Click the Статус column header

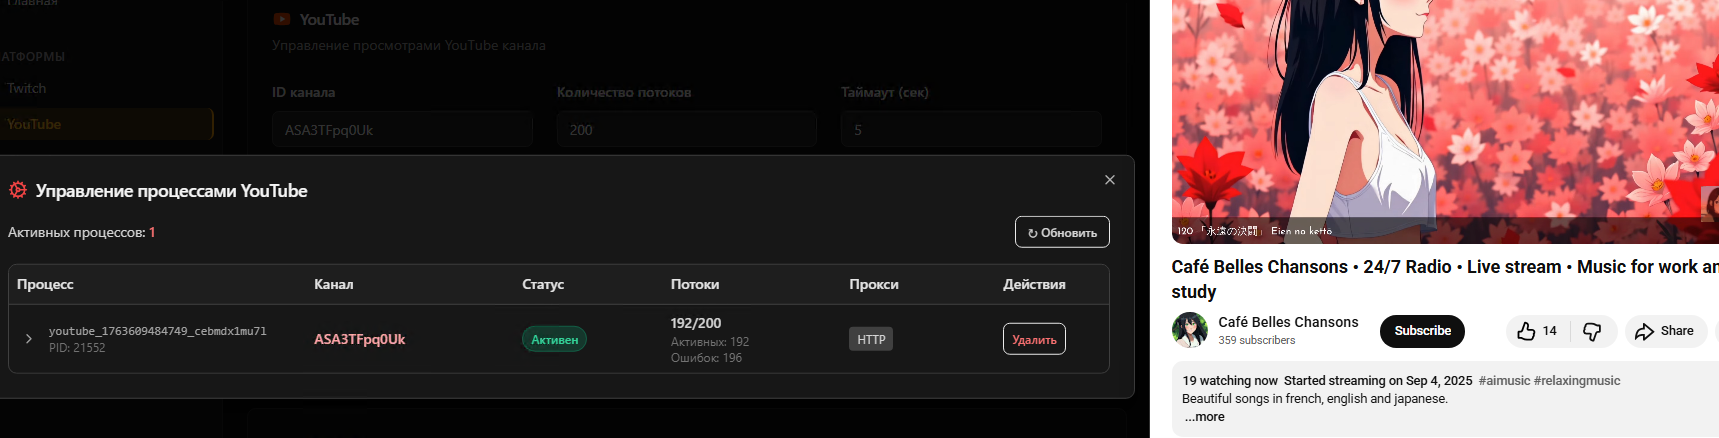coord(543,284)
